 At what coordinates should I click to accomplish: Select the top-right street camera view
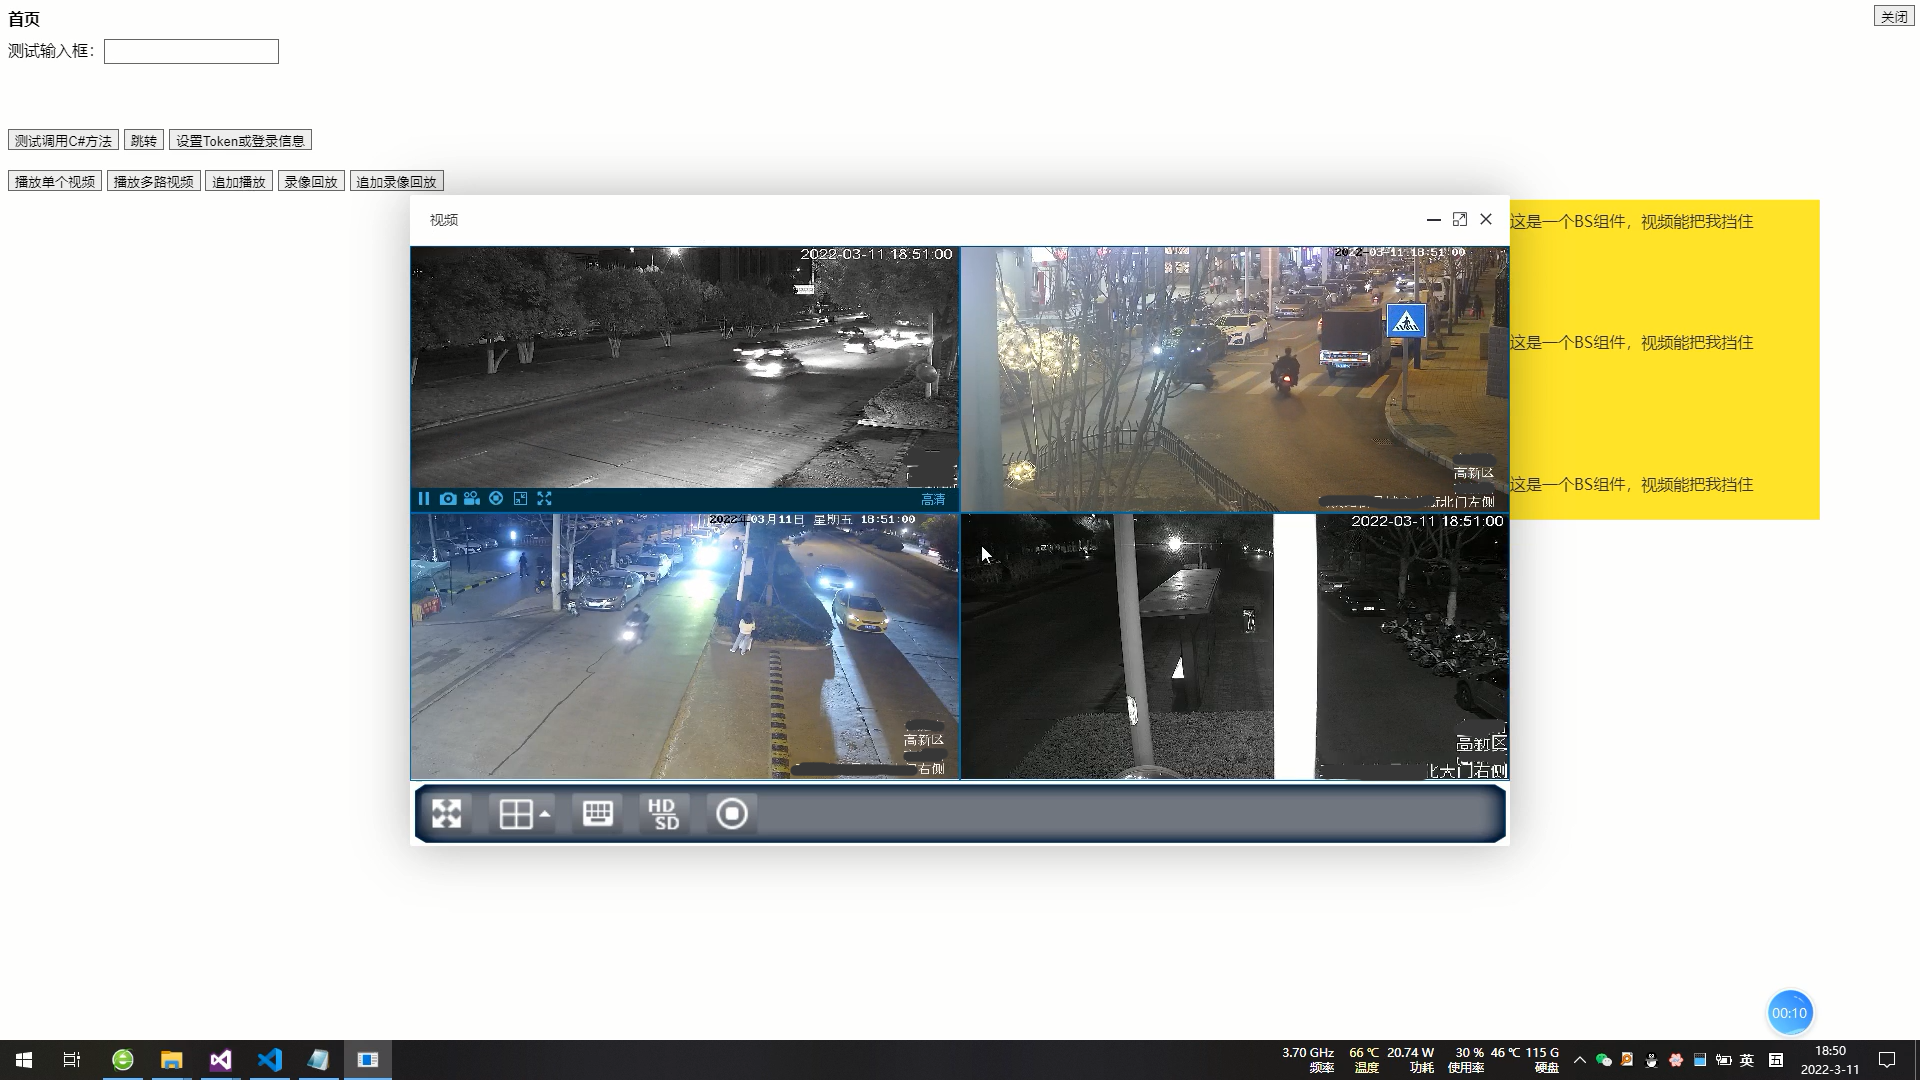[x=1235, y=379]
